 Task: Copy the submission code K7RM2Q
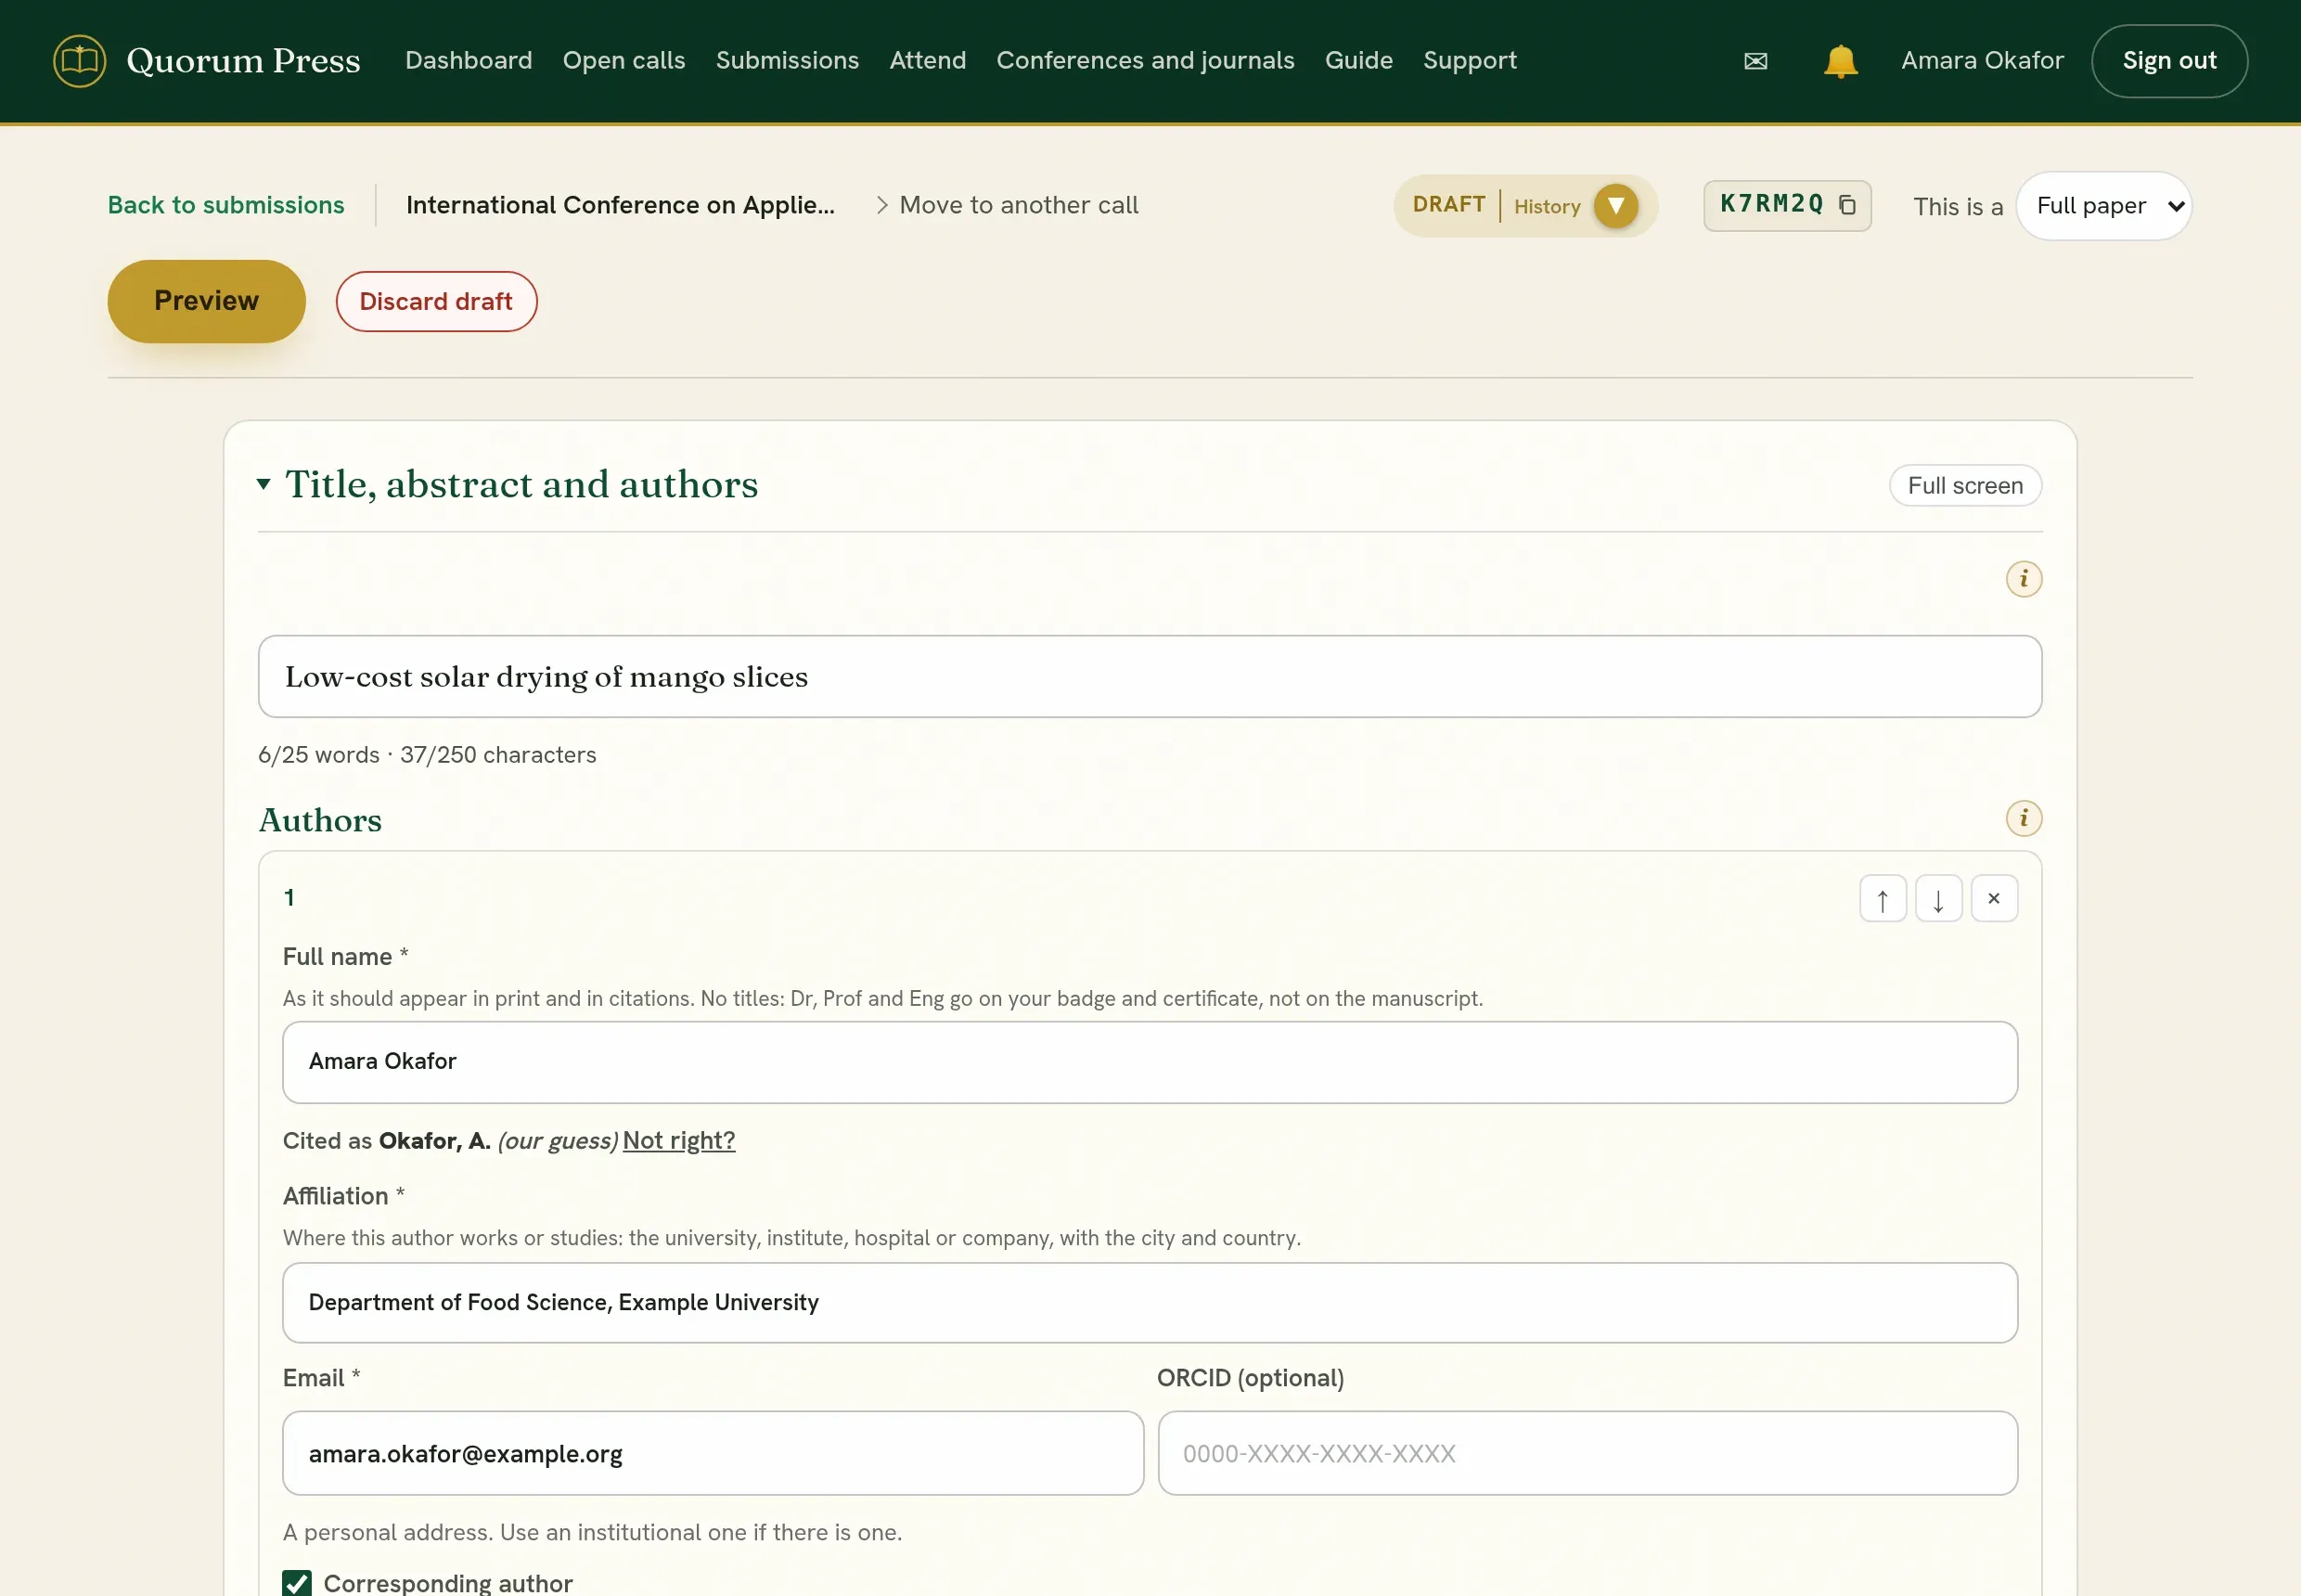click(x=1847, y=205)
